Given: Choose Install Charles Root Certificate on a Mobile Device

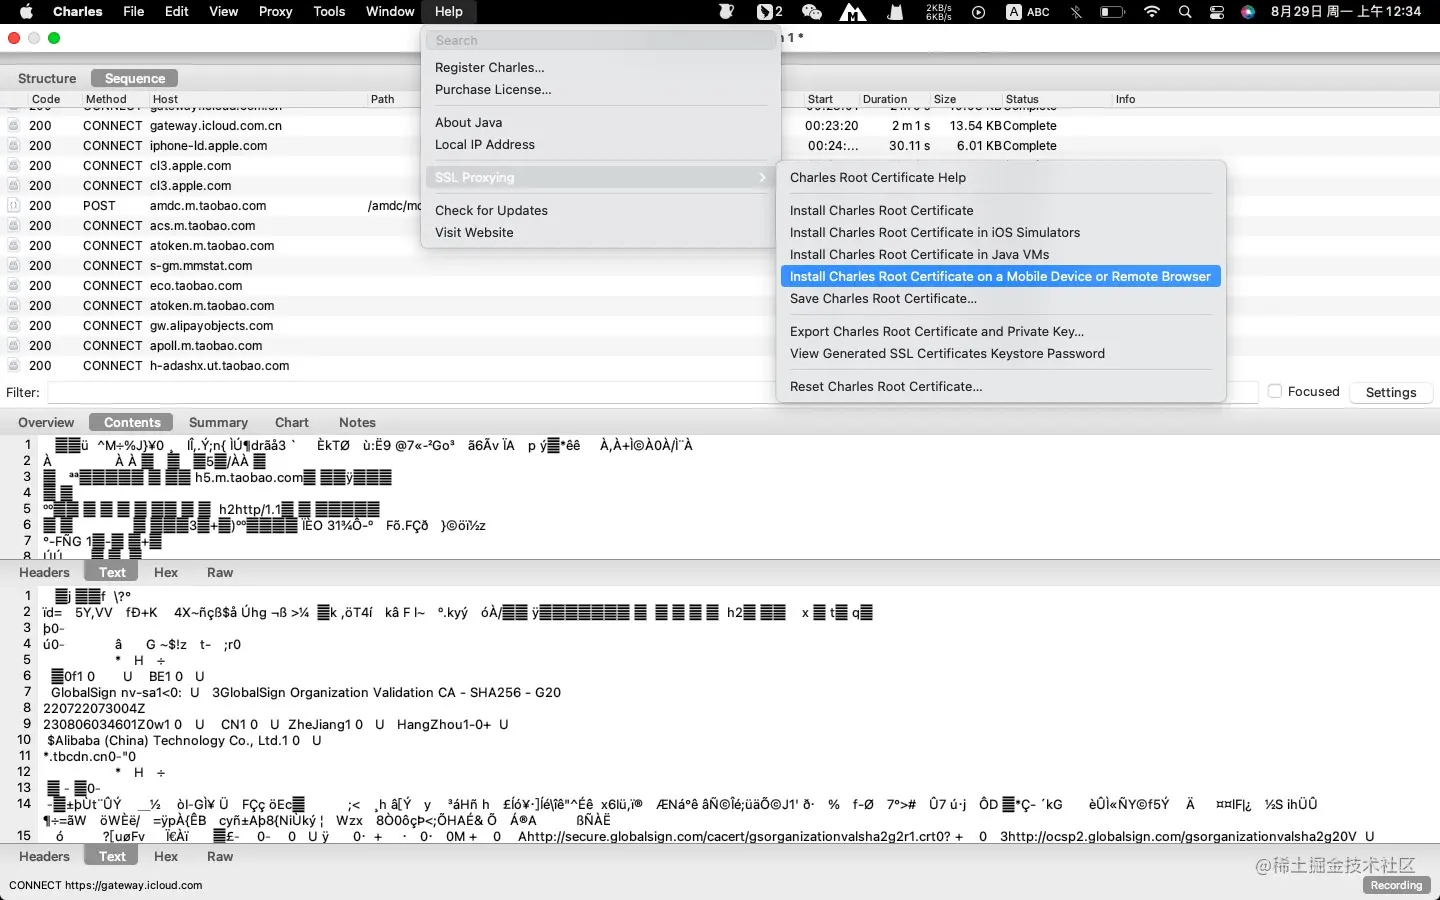Looking at the screenshot, I should tap(1000, 276).
